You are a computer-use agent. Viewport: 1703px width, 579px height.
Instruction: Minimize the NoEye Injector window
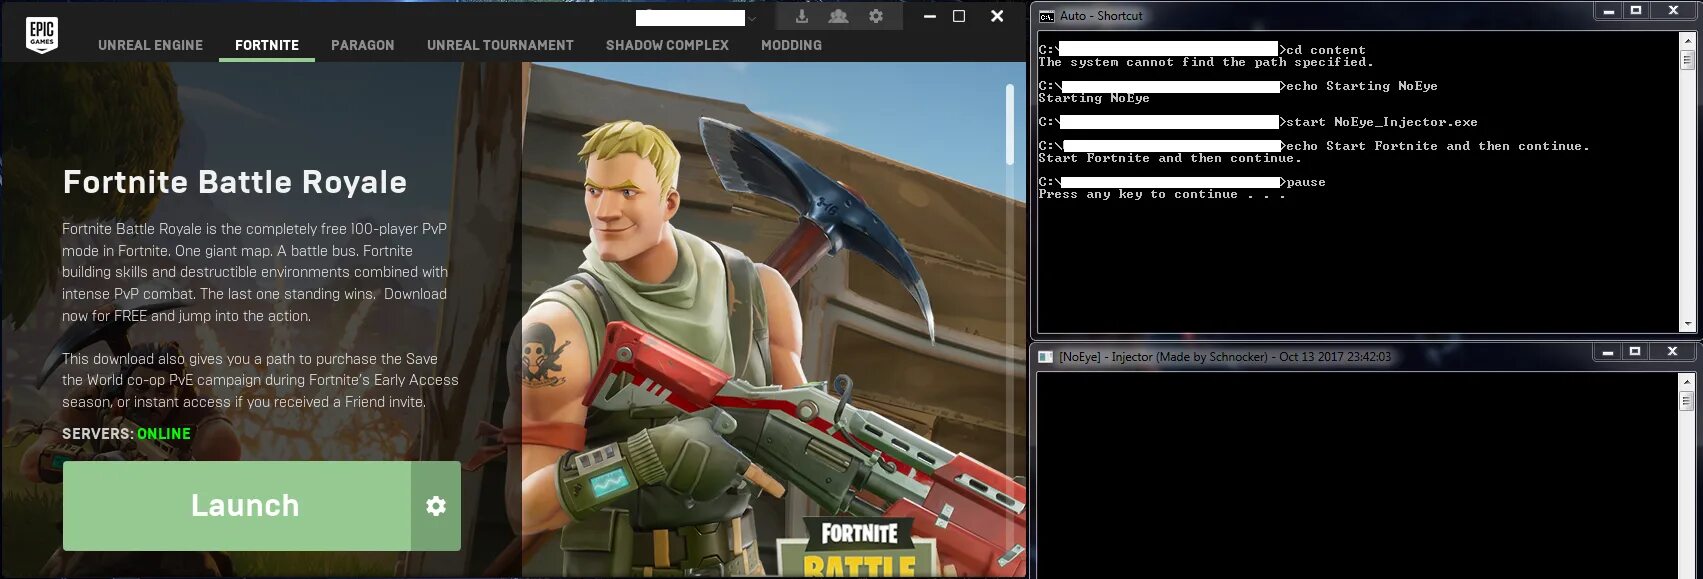click(x=1607, y=352)
